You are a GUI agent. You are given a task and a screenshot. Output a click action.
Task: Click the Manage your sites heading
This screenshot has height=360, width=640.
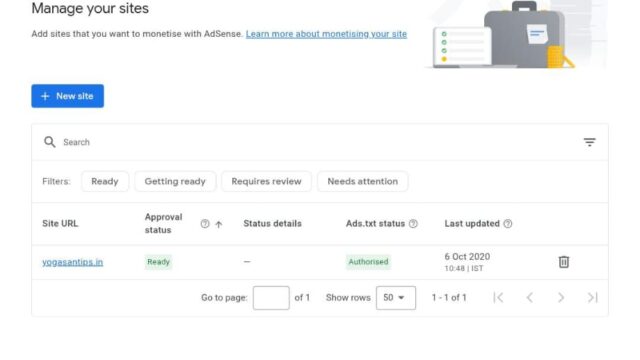(90, 8)
